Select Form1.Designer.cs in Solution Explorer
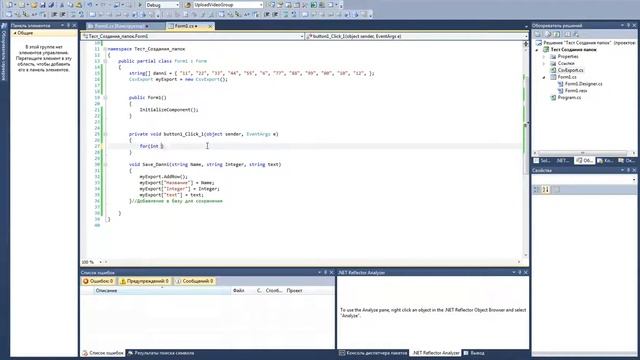 (x=580, y=84)
